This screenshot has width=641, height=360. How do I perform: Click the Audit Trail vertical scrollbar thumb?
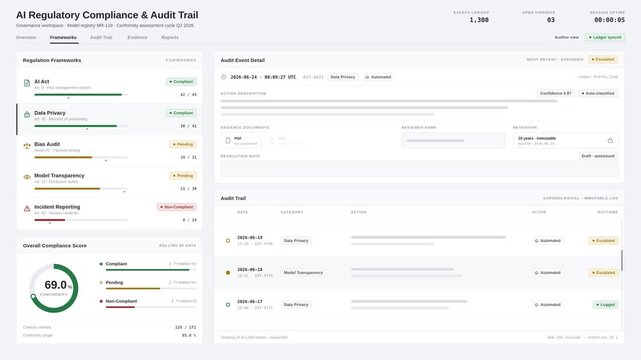coord(622,260)
